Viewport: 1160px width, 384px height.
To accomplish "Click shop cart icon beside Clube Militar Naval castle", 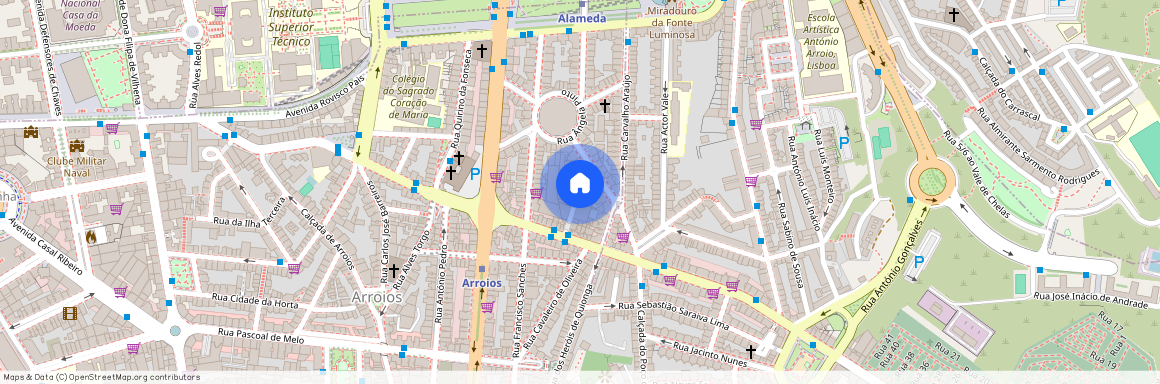I will tap(111, 128).
